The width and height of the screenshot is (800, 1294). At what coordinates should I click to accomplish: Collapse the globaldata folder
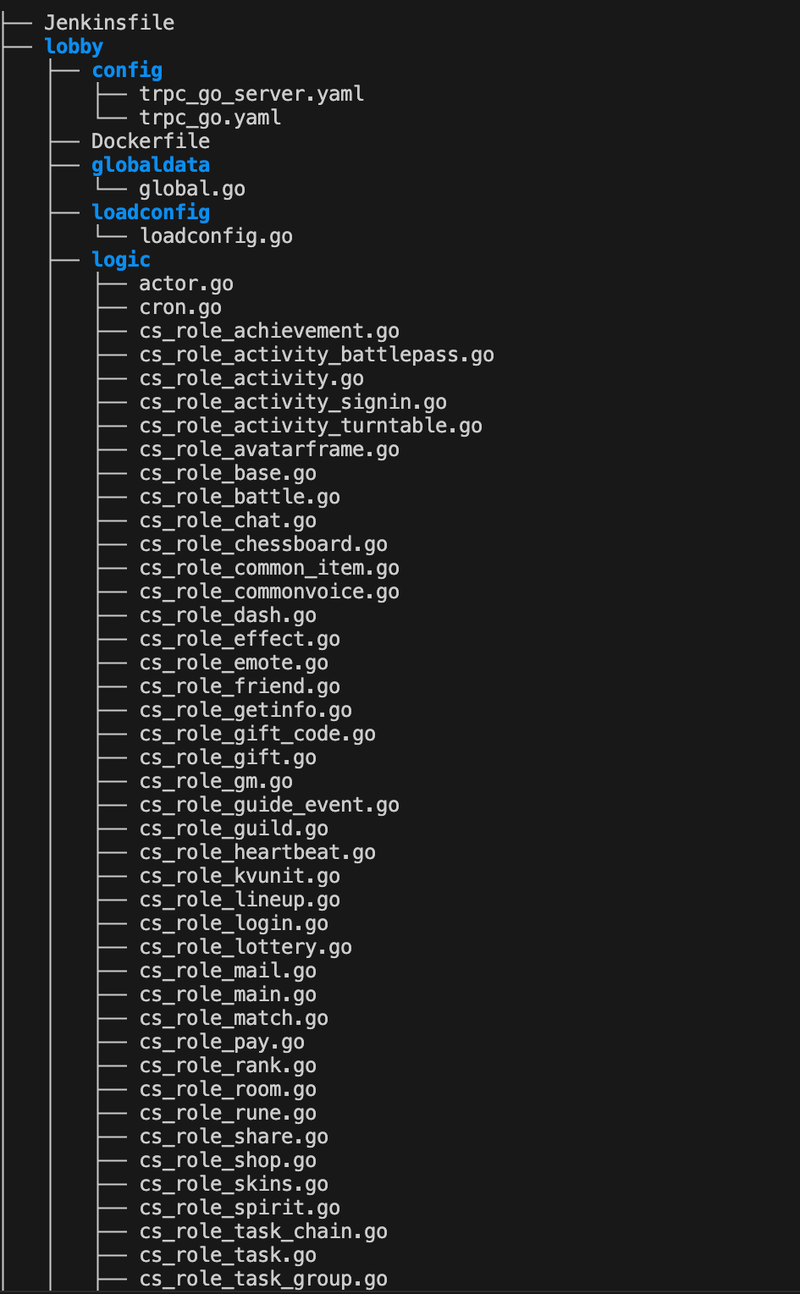coord(151,165)
